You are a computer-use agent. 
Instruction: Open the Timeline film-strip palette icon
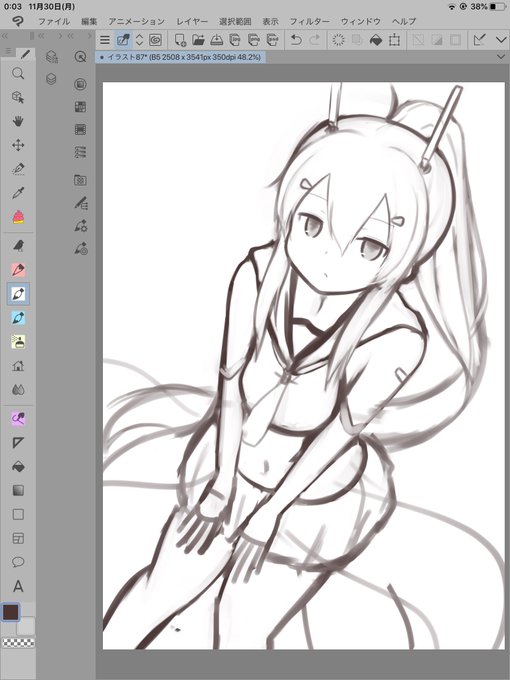[x=80, y=129]
